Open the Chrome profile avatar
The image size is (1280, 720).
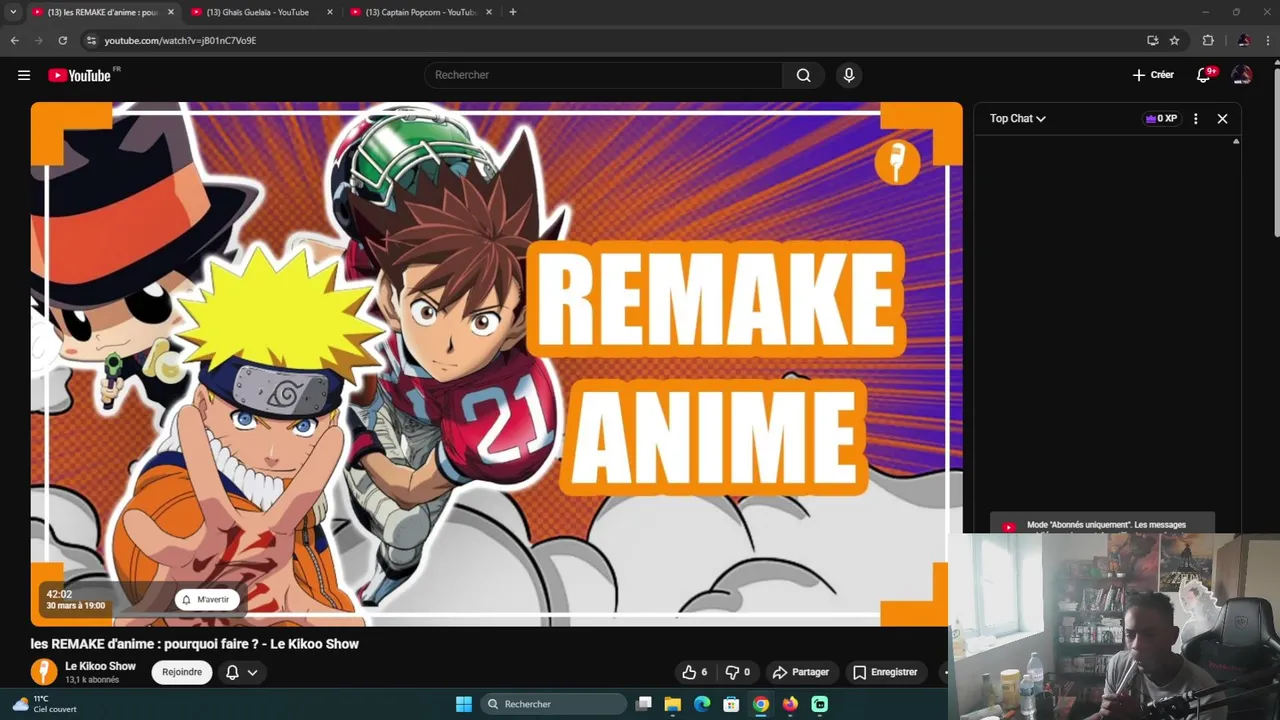(x=1243, y=40)
